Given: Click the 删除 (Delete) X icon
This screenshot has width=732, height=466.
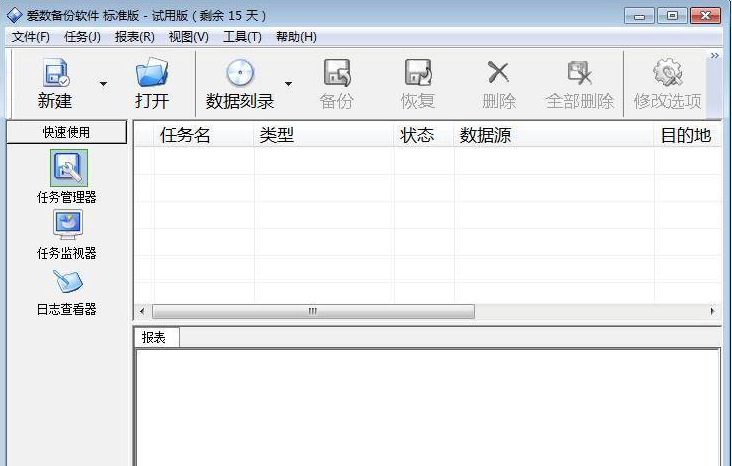Looking at the screenshot, I should (498, 72).
